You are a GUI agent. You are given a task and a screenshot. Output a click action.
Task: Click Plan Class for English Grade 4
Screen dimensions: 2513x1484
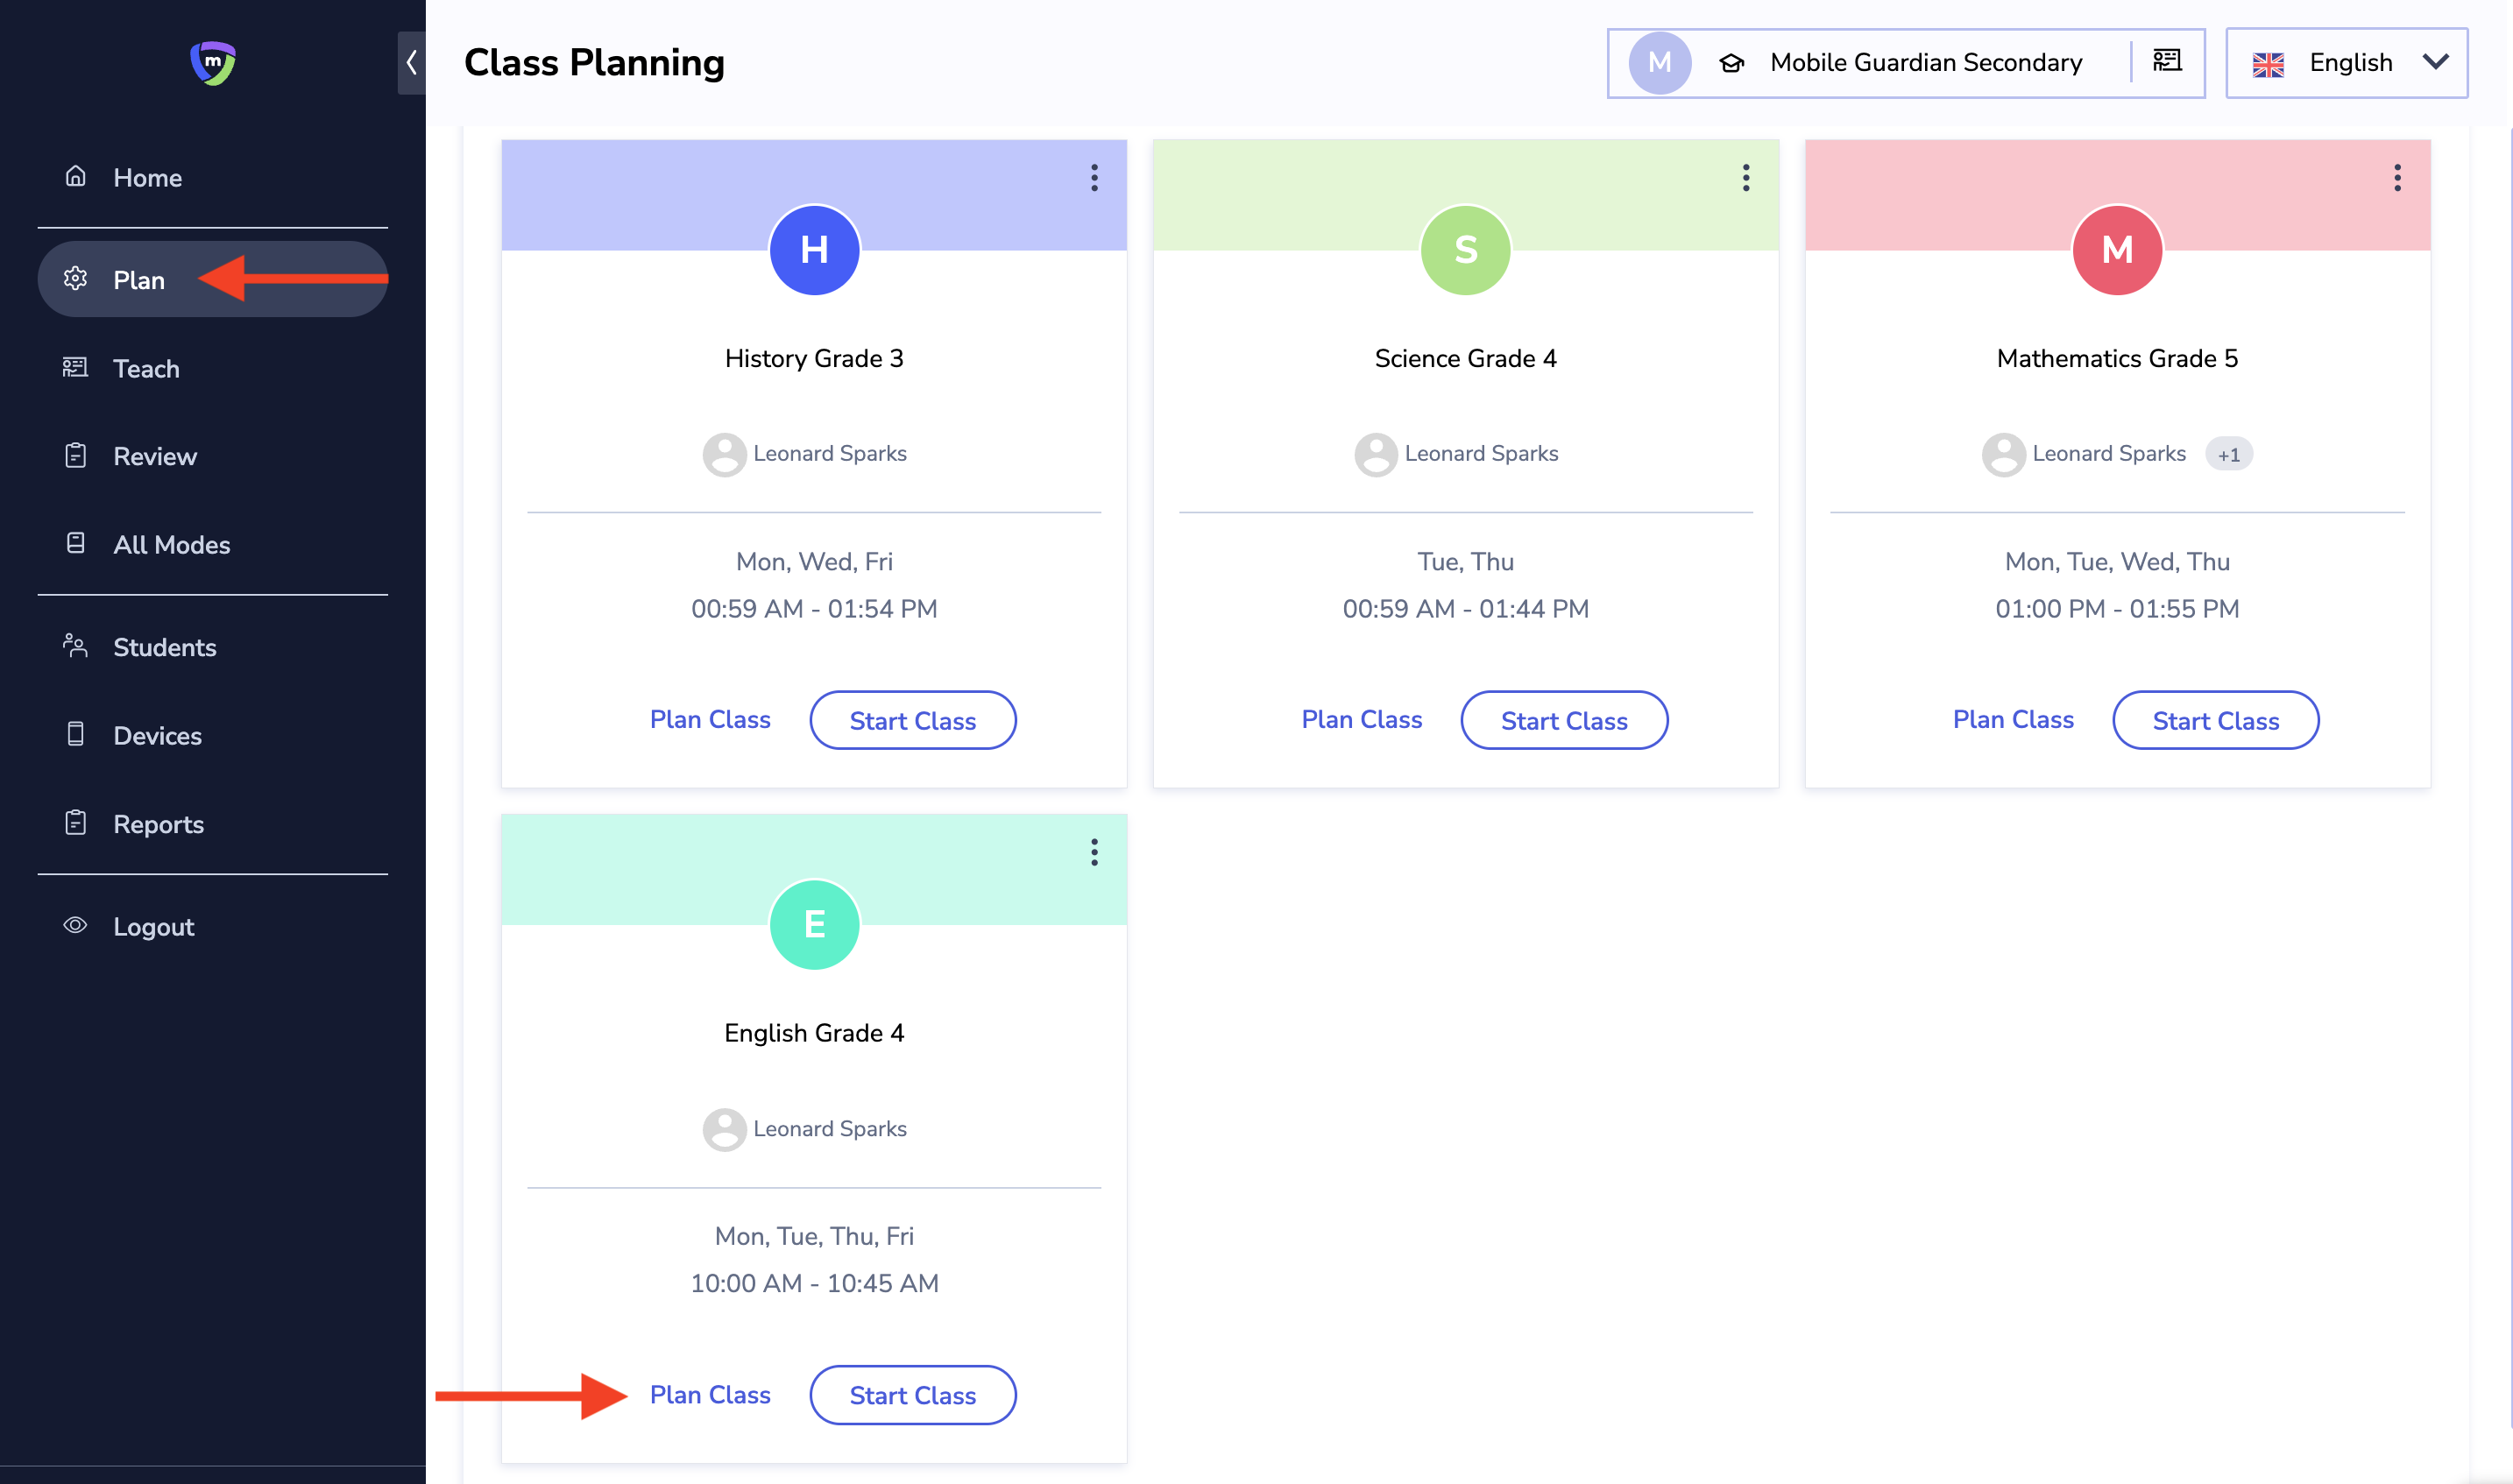tap(710, 1395)
